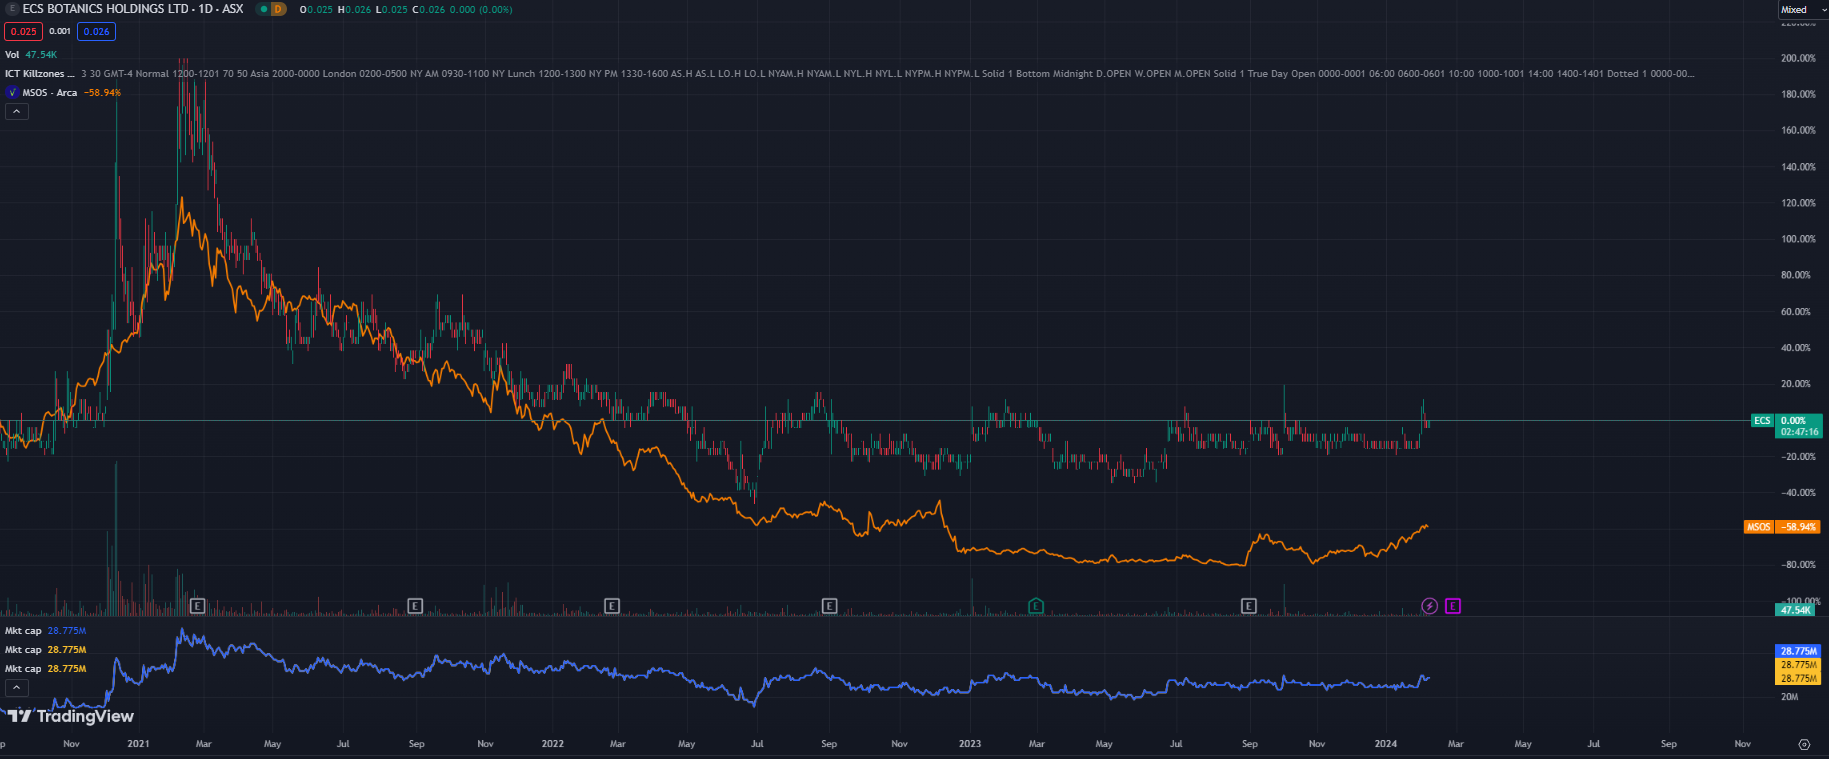The height and width of the screenshot is (759, 1829).
Task: Click the 100.00% price axis label
Action: point(1798,239)
